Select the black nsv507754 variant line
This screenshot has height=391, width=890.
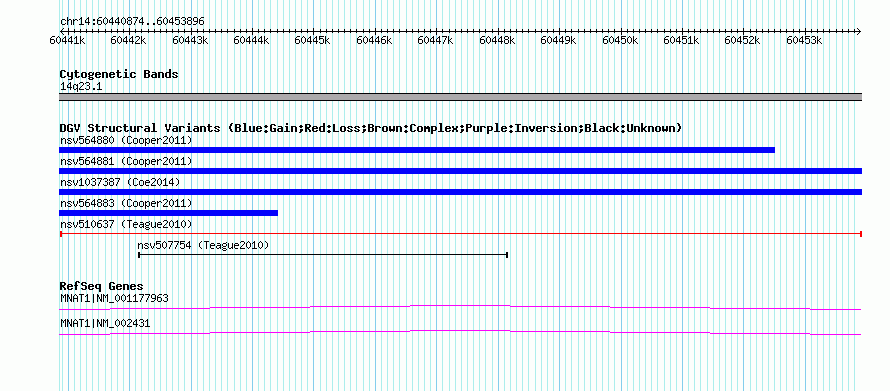pos(323,255)
